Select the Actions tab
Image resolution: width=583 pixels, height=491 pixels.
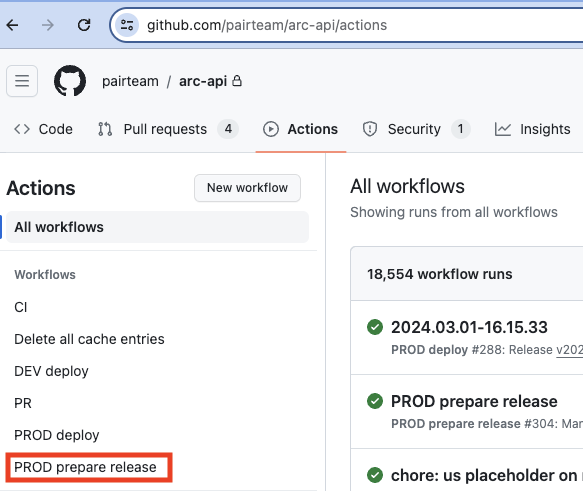(300, 129)
